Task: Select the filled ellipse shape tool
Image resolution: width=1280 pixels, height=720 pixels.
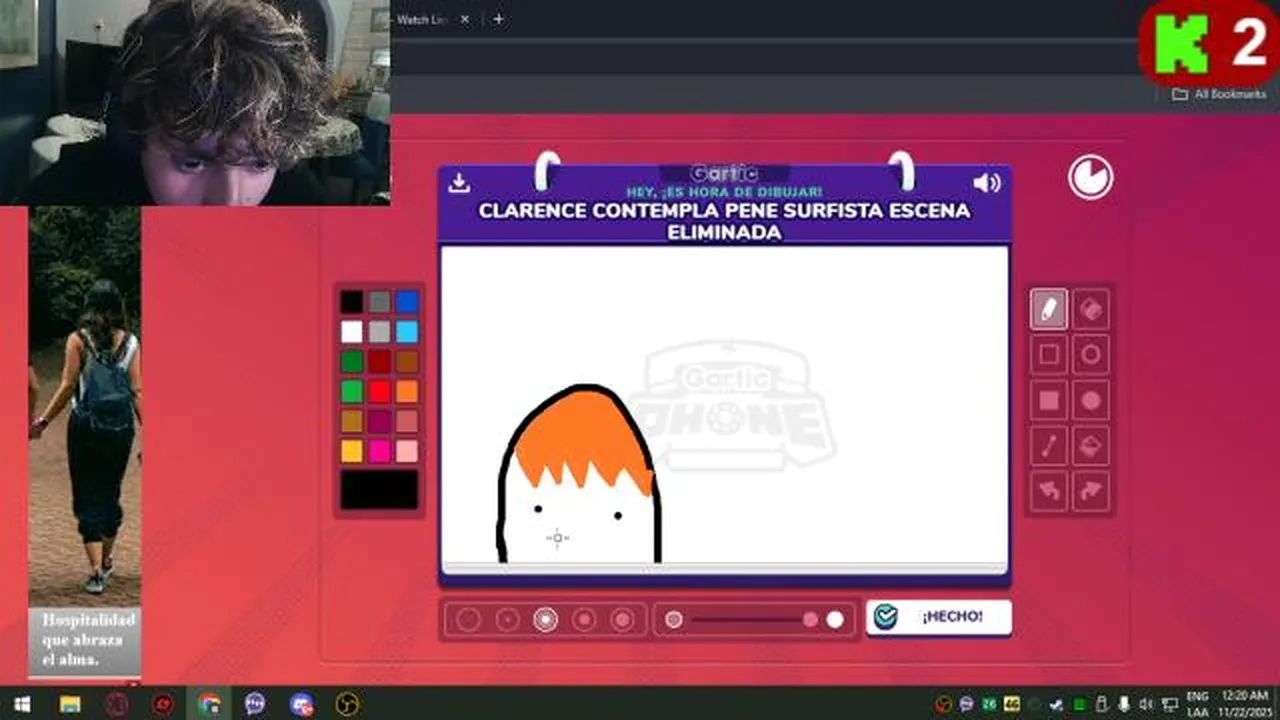Action: coord(1091,400)
